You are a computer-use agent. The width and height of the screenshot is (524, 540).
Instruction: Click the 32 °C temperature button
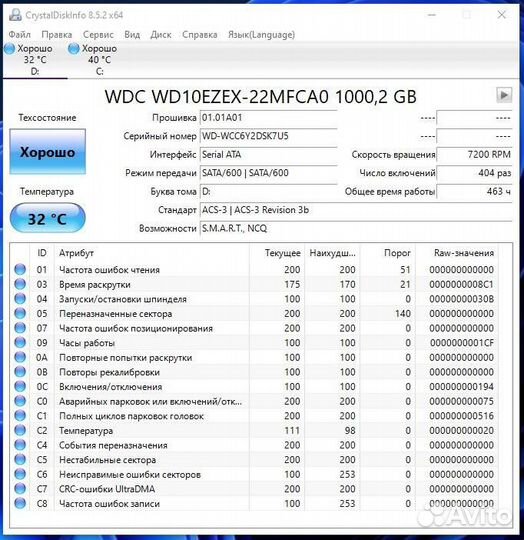point(48,218)
